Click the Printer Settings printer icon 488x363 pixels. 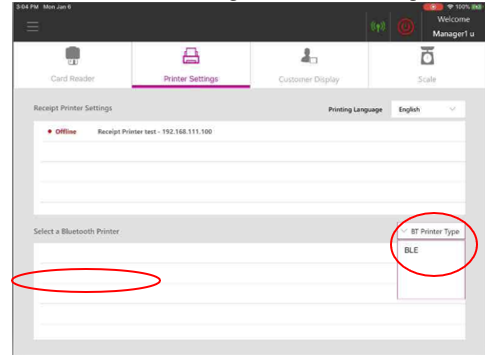coord(191,55)
